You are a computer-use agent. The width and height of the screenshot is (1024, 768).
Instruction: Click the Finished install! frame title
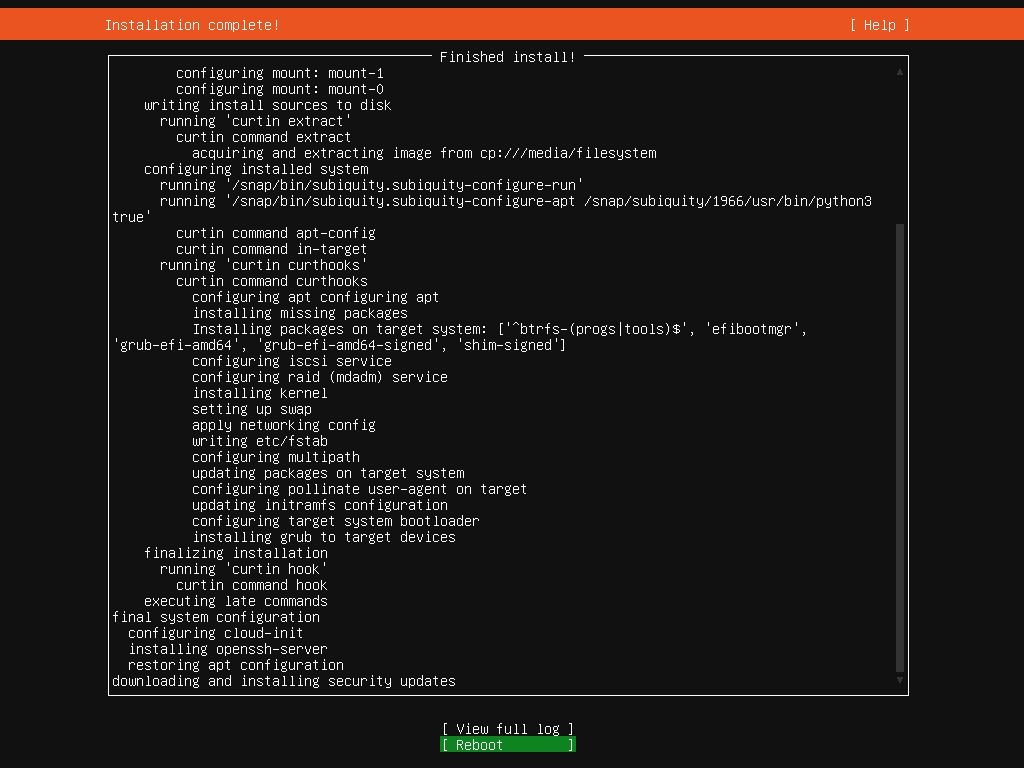pyautogui.click(x=507, y=57)
